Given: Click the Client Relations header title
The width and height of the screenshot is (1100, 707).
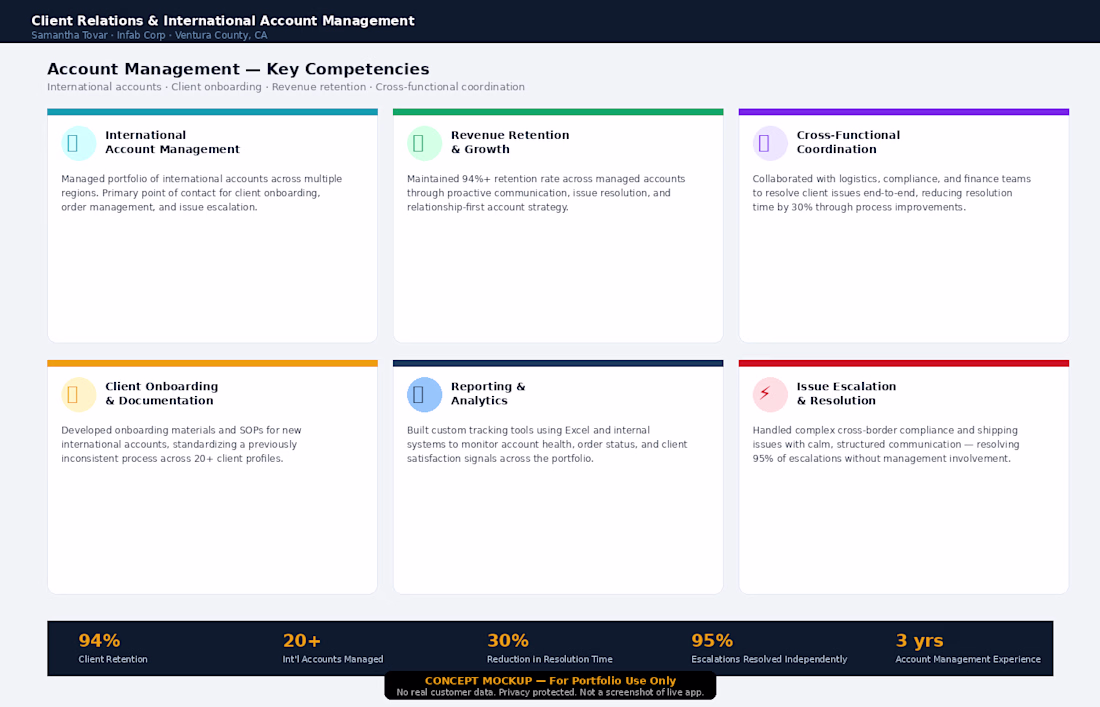Looking at the screenshot, I should pos(223,20).
